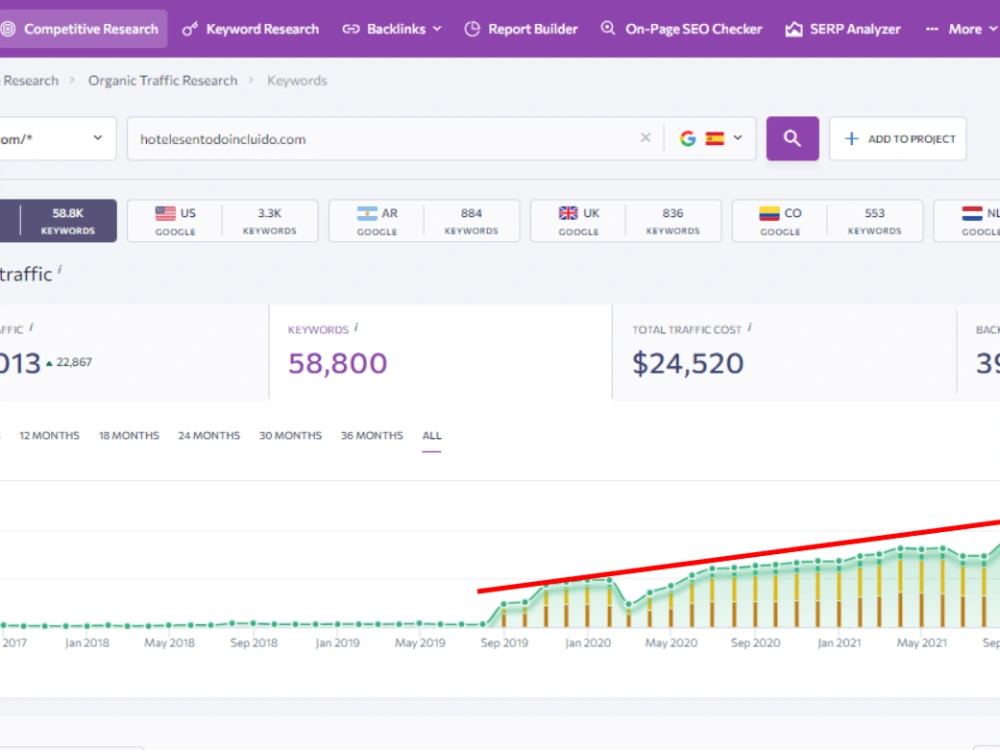Open the Report Builder

(x=521, y=29)
